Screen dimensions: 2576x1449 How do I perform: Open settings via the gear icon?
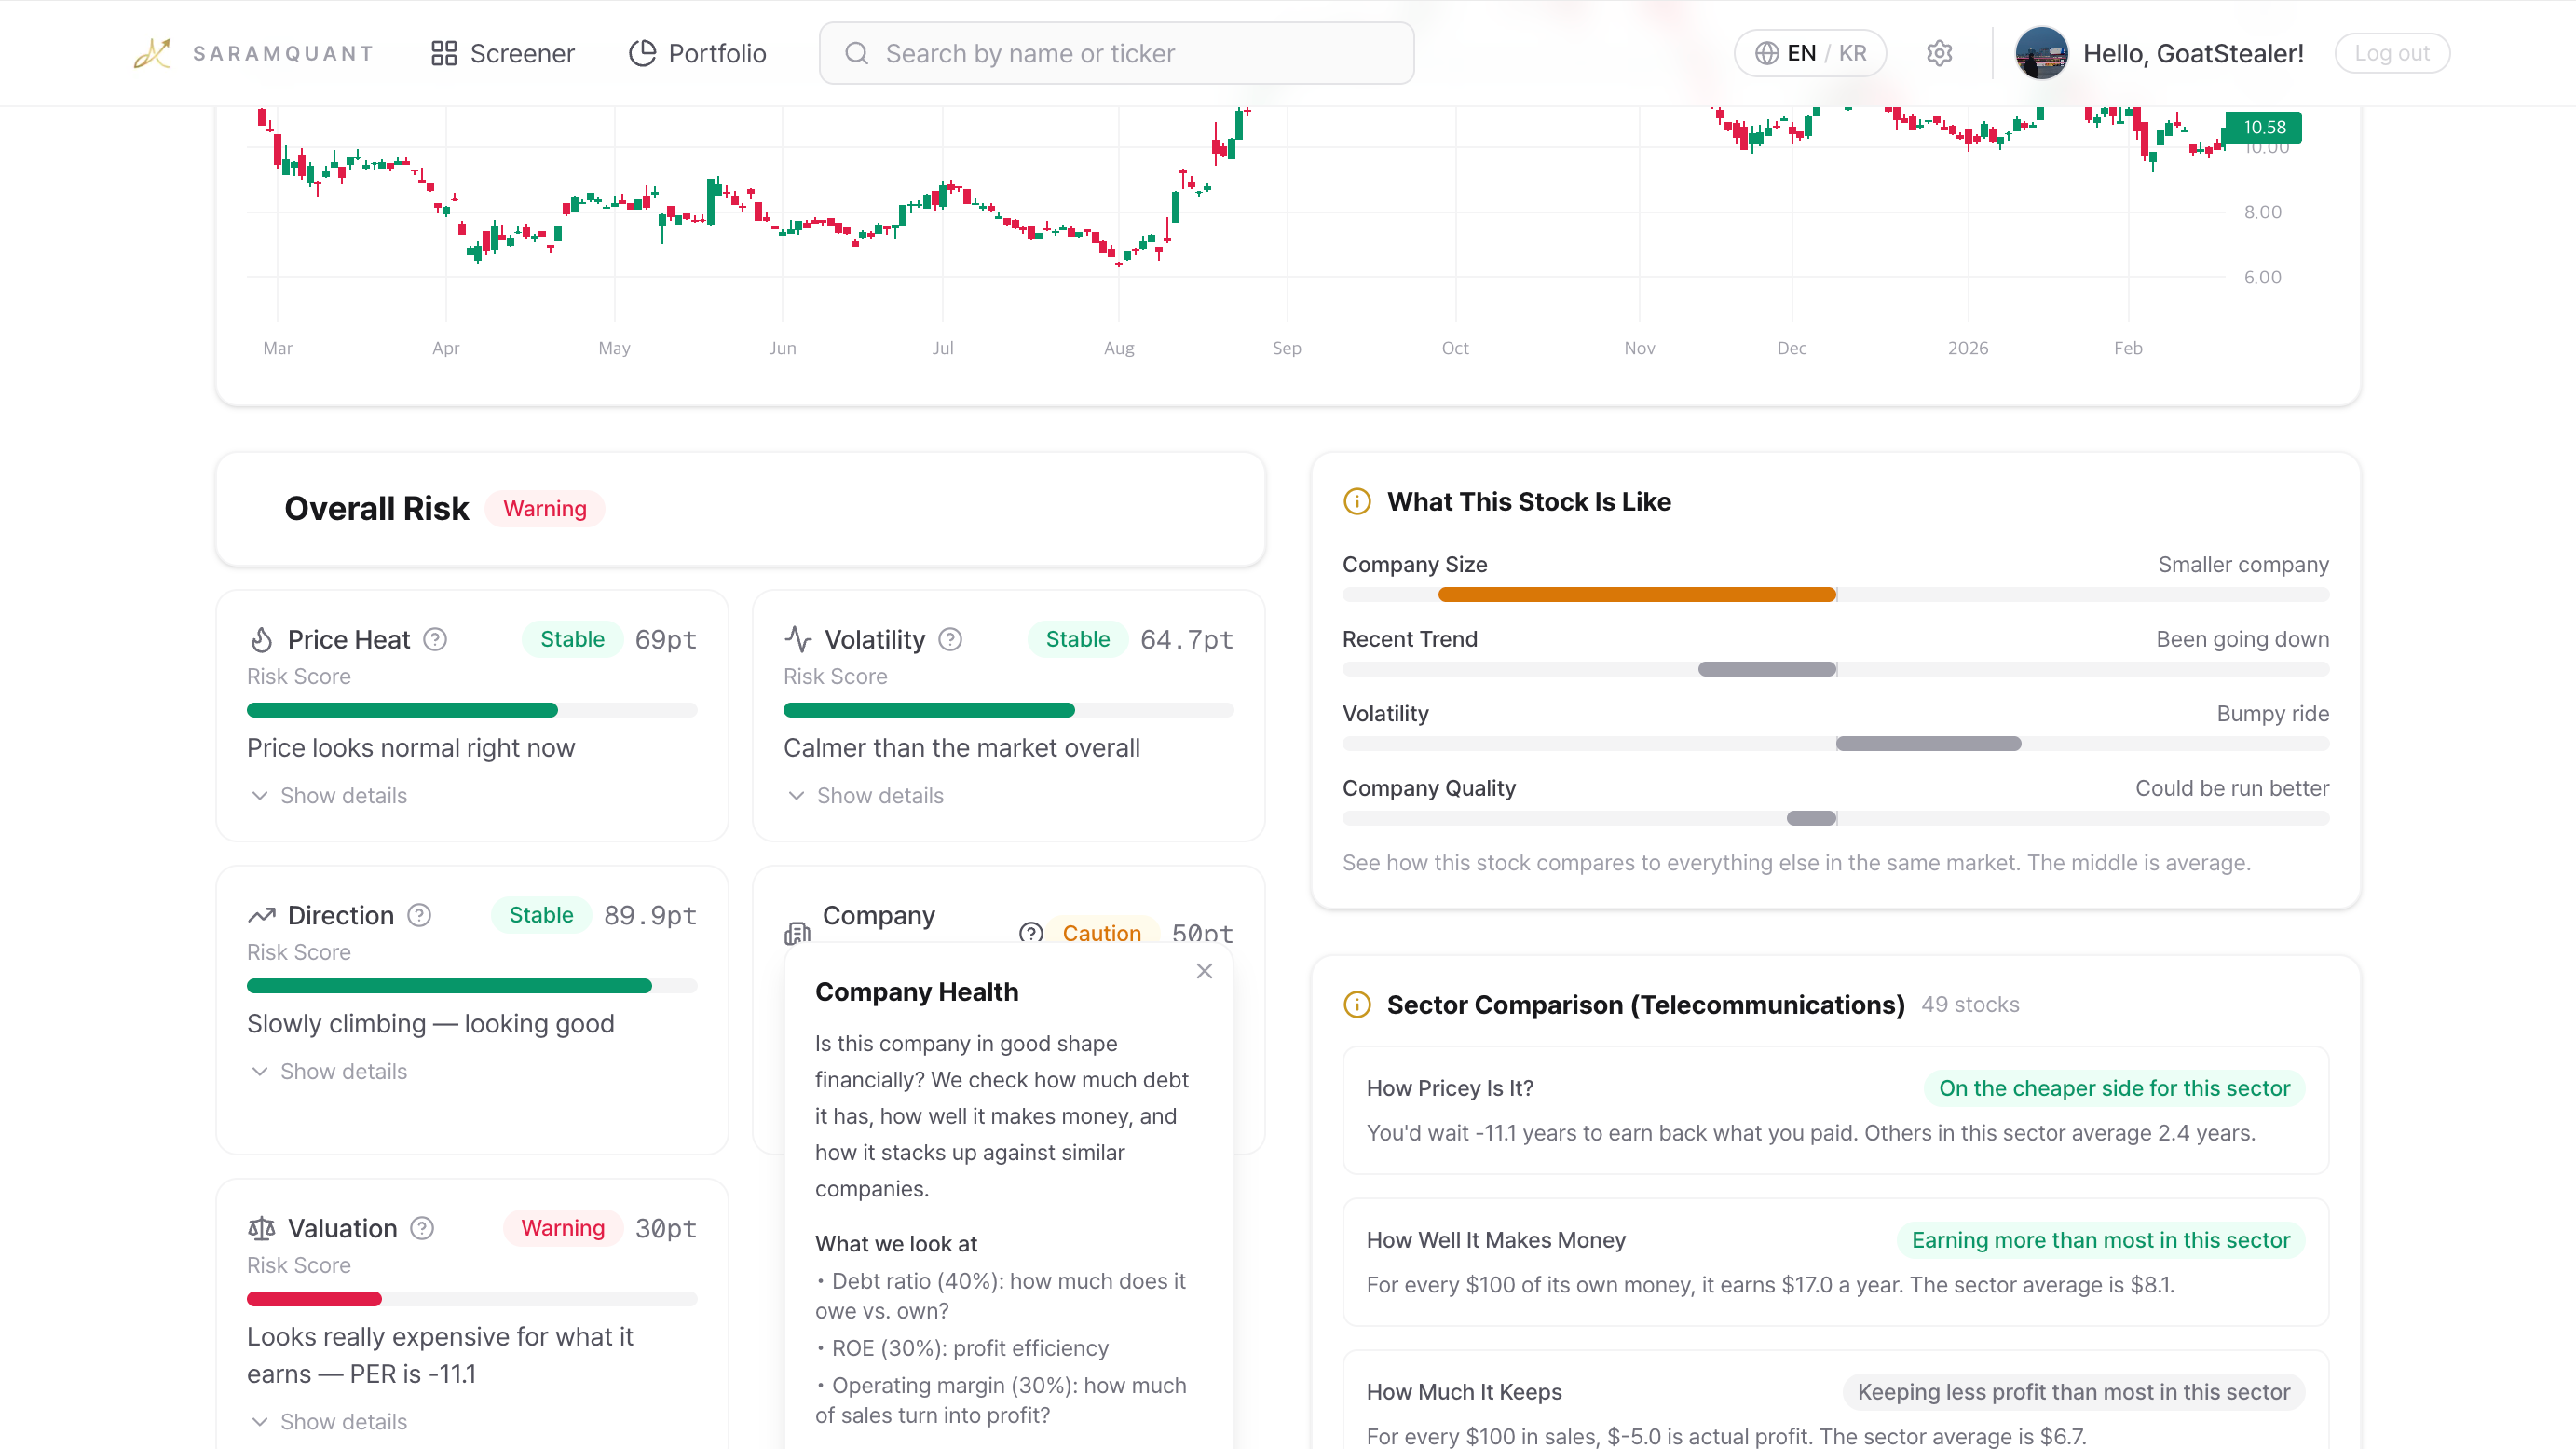tap(1940, 53)
